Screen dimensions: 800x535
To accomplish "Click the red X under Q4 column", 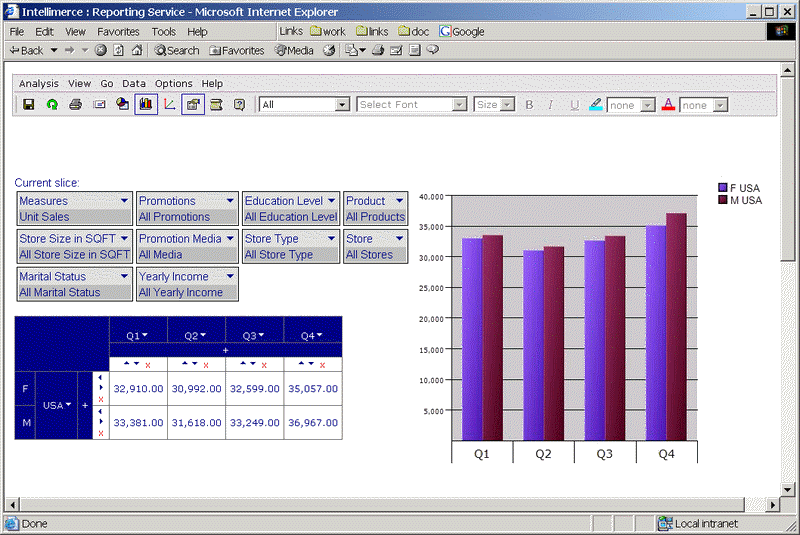I will [322, 365].
